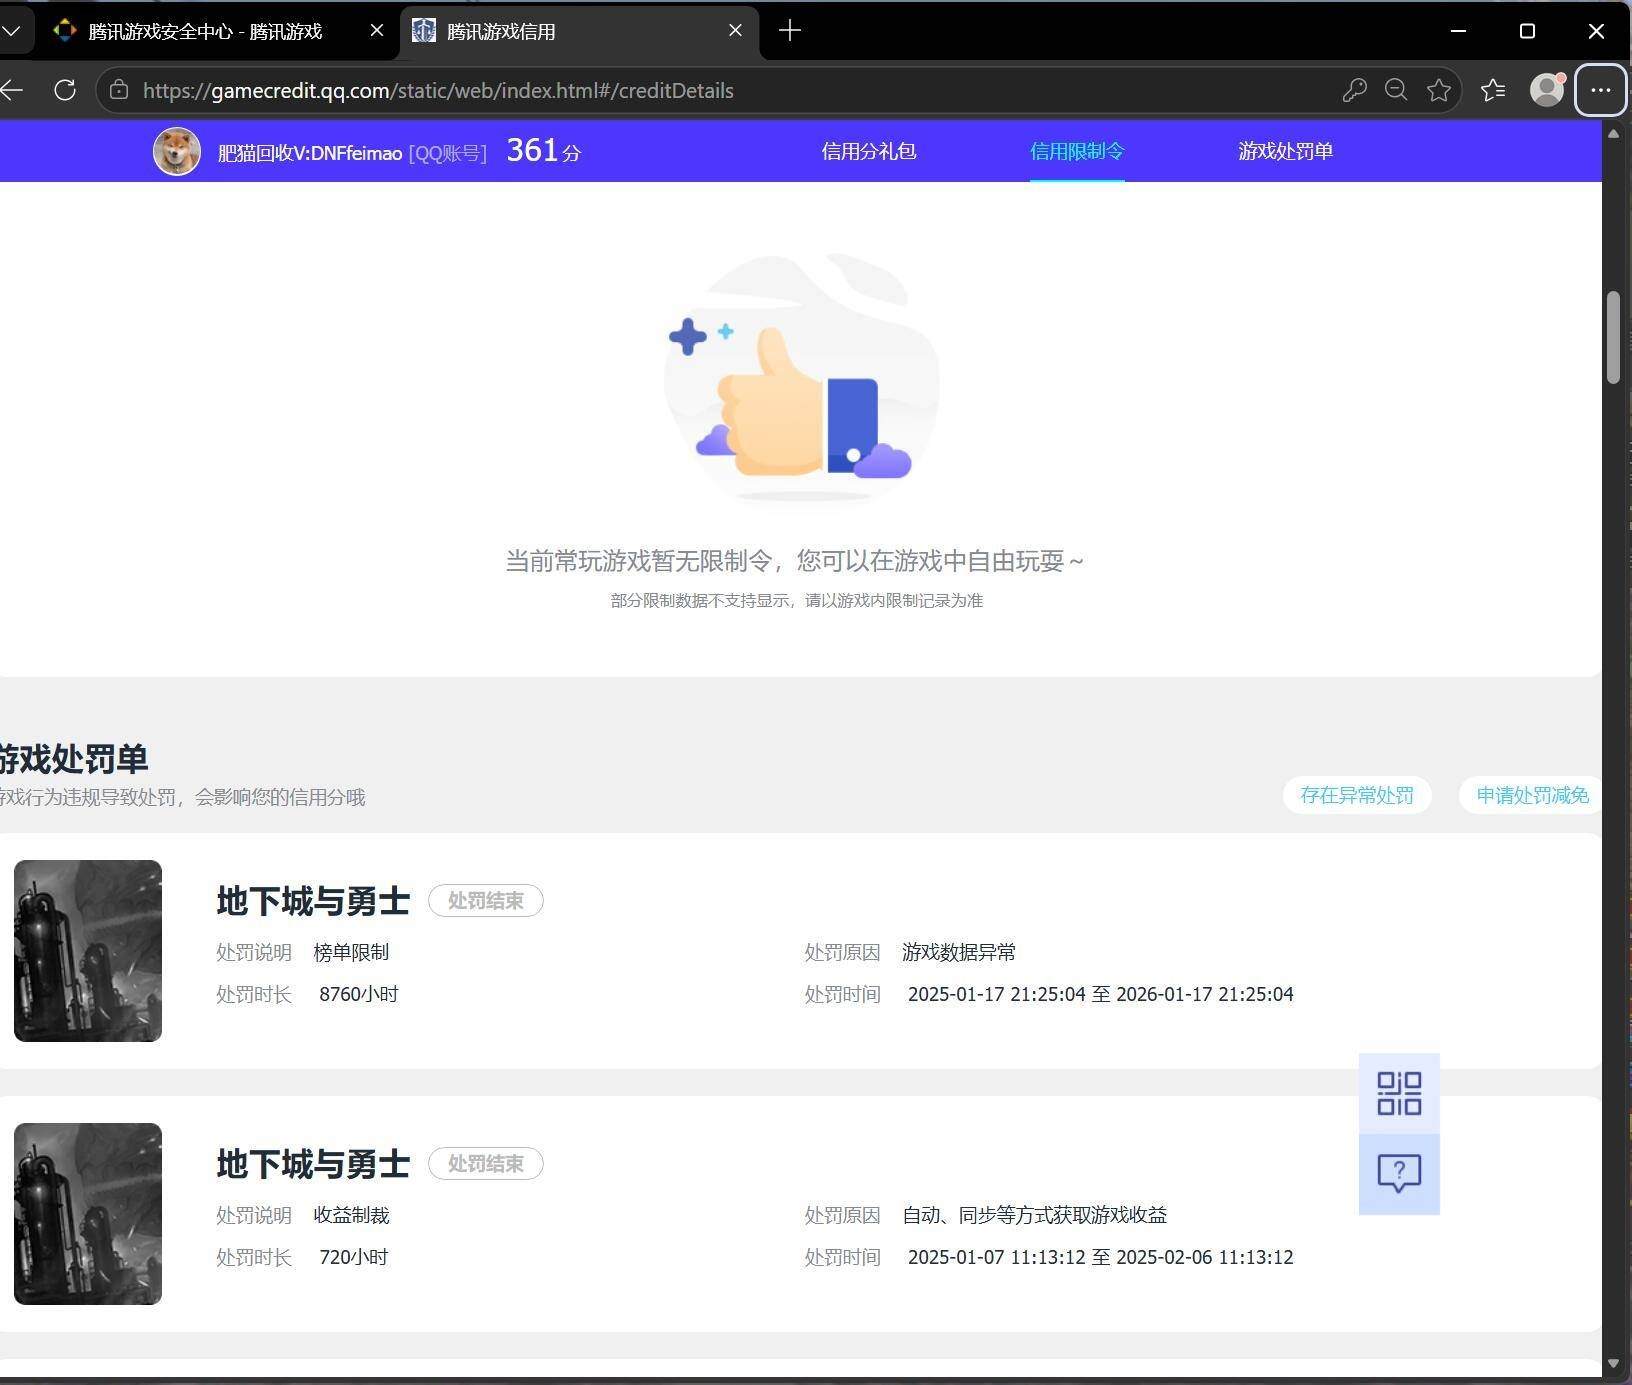Click thumbnail of 收益制裁 penalty card

[x=88, y=1214]
